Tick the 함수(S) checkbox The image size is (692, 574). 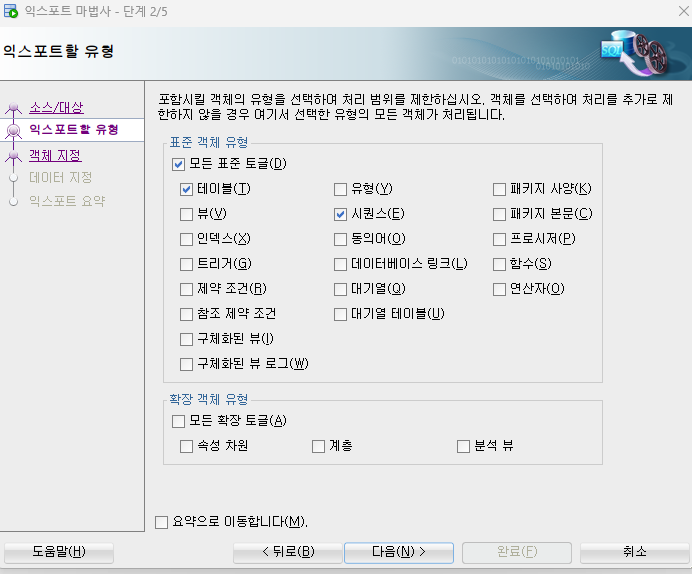coord(499,265)
